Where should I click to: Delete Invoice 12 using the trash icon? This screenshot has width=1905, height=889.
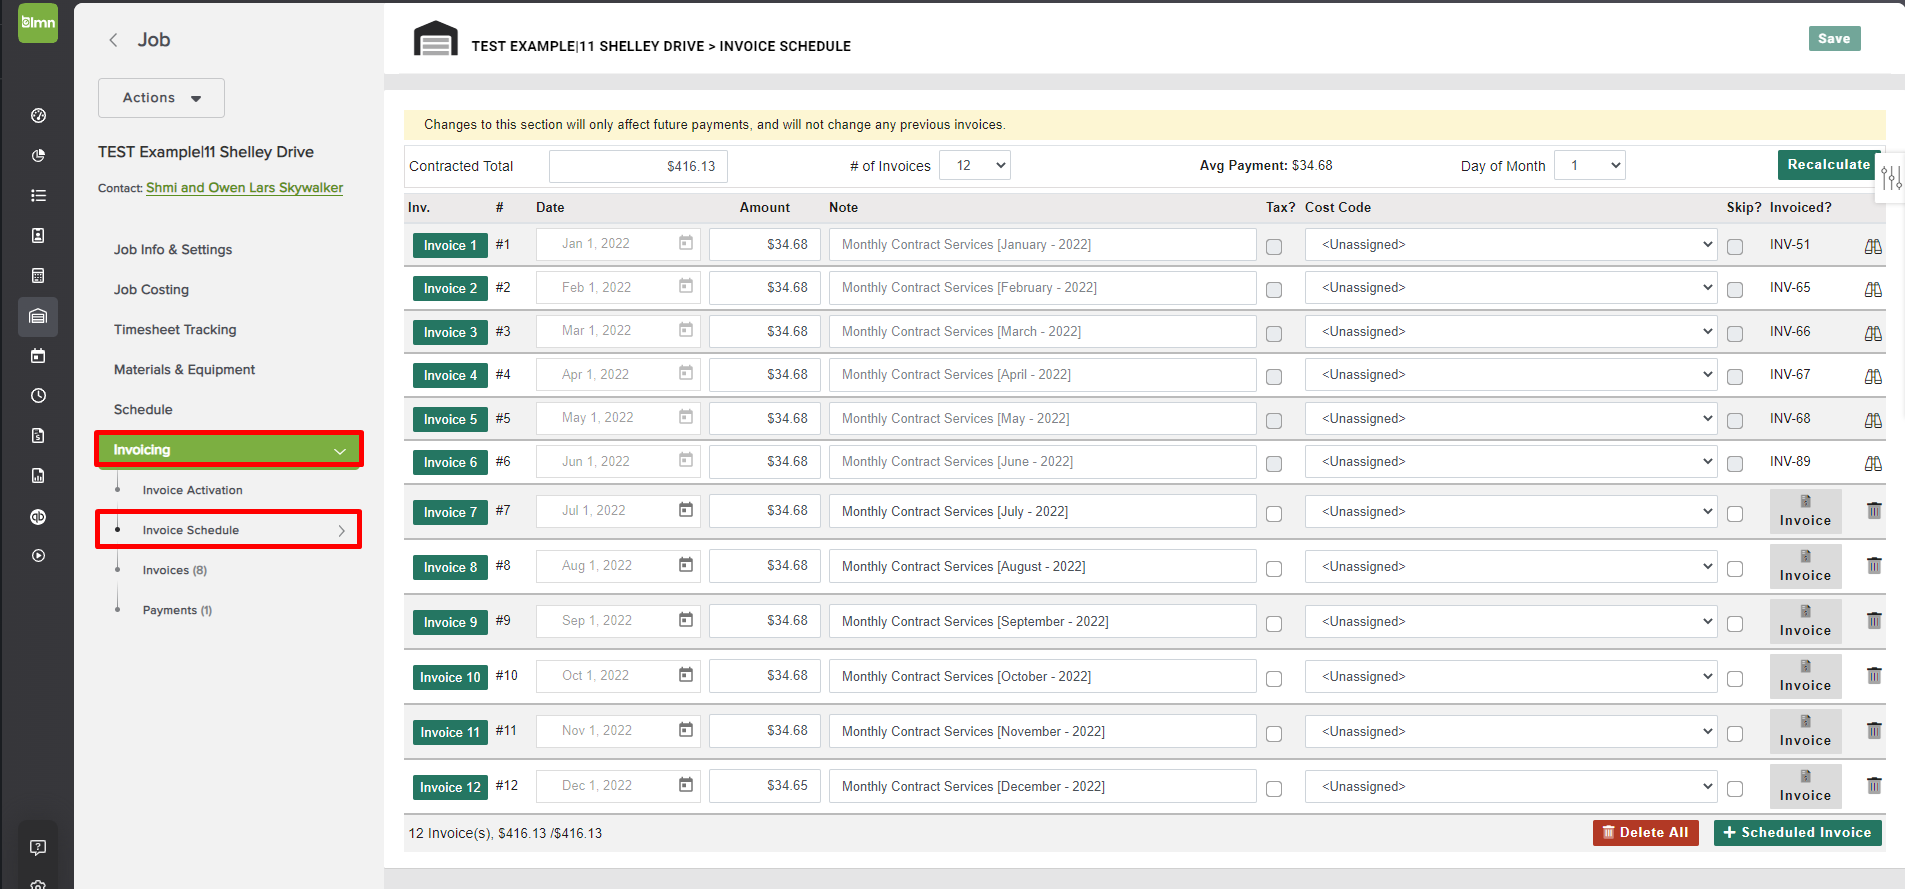[x=1874, y=786]
